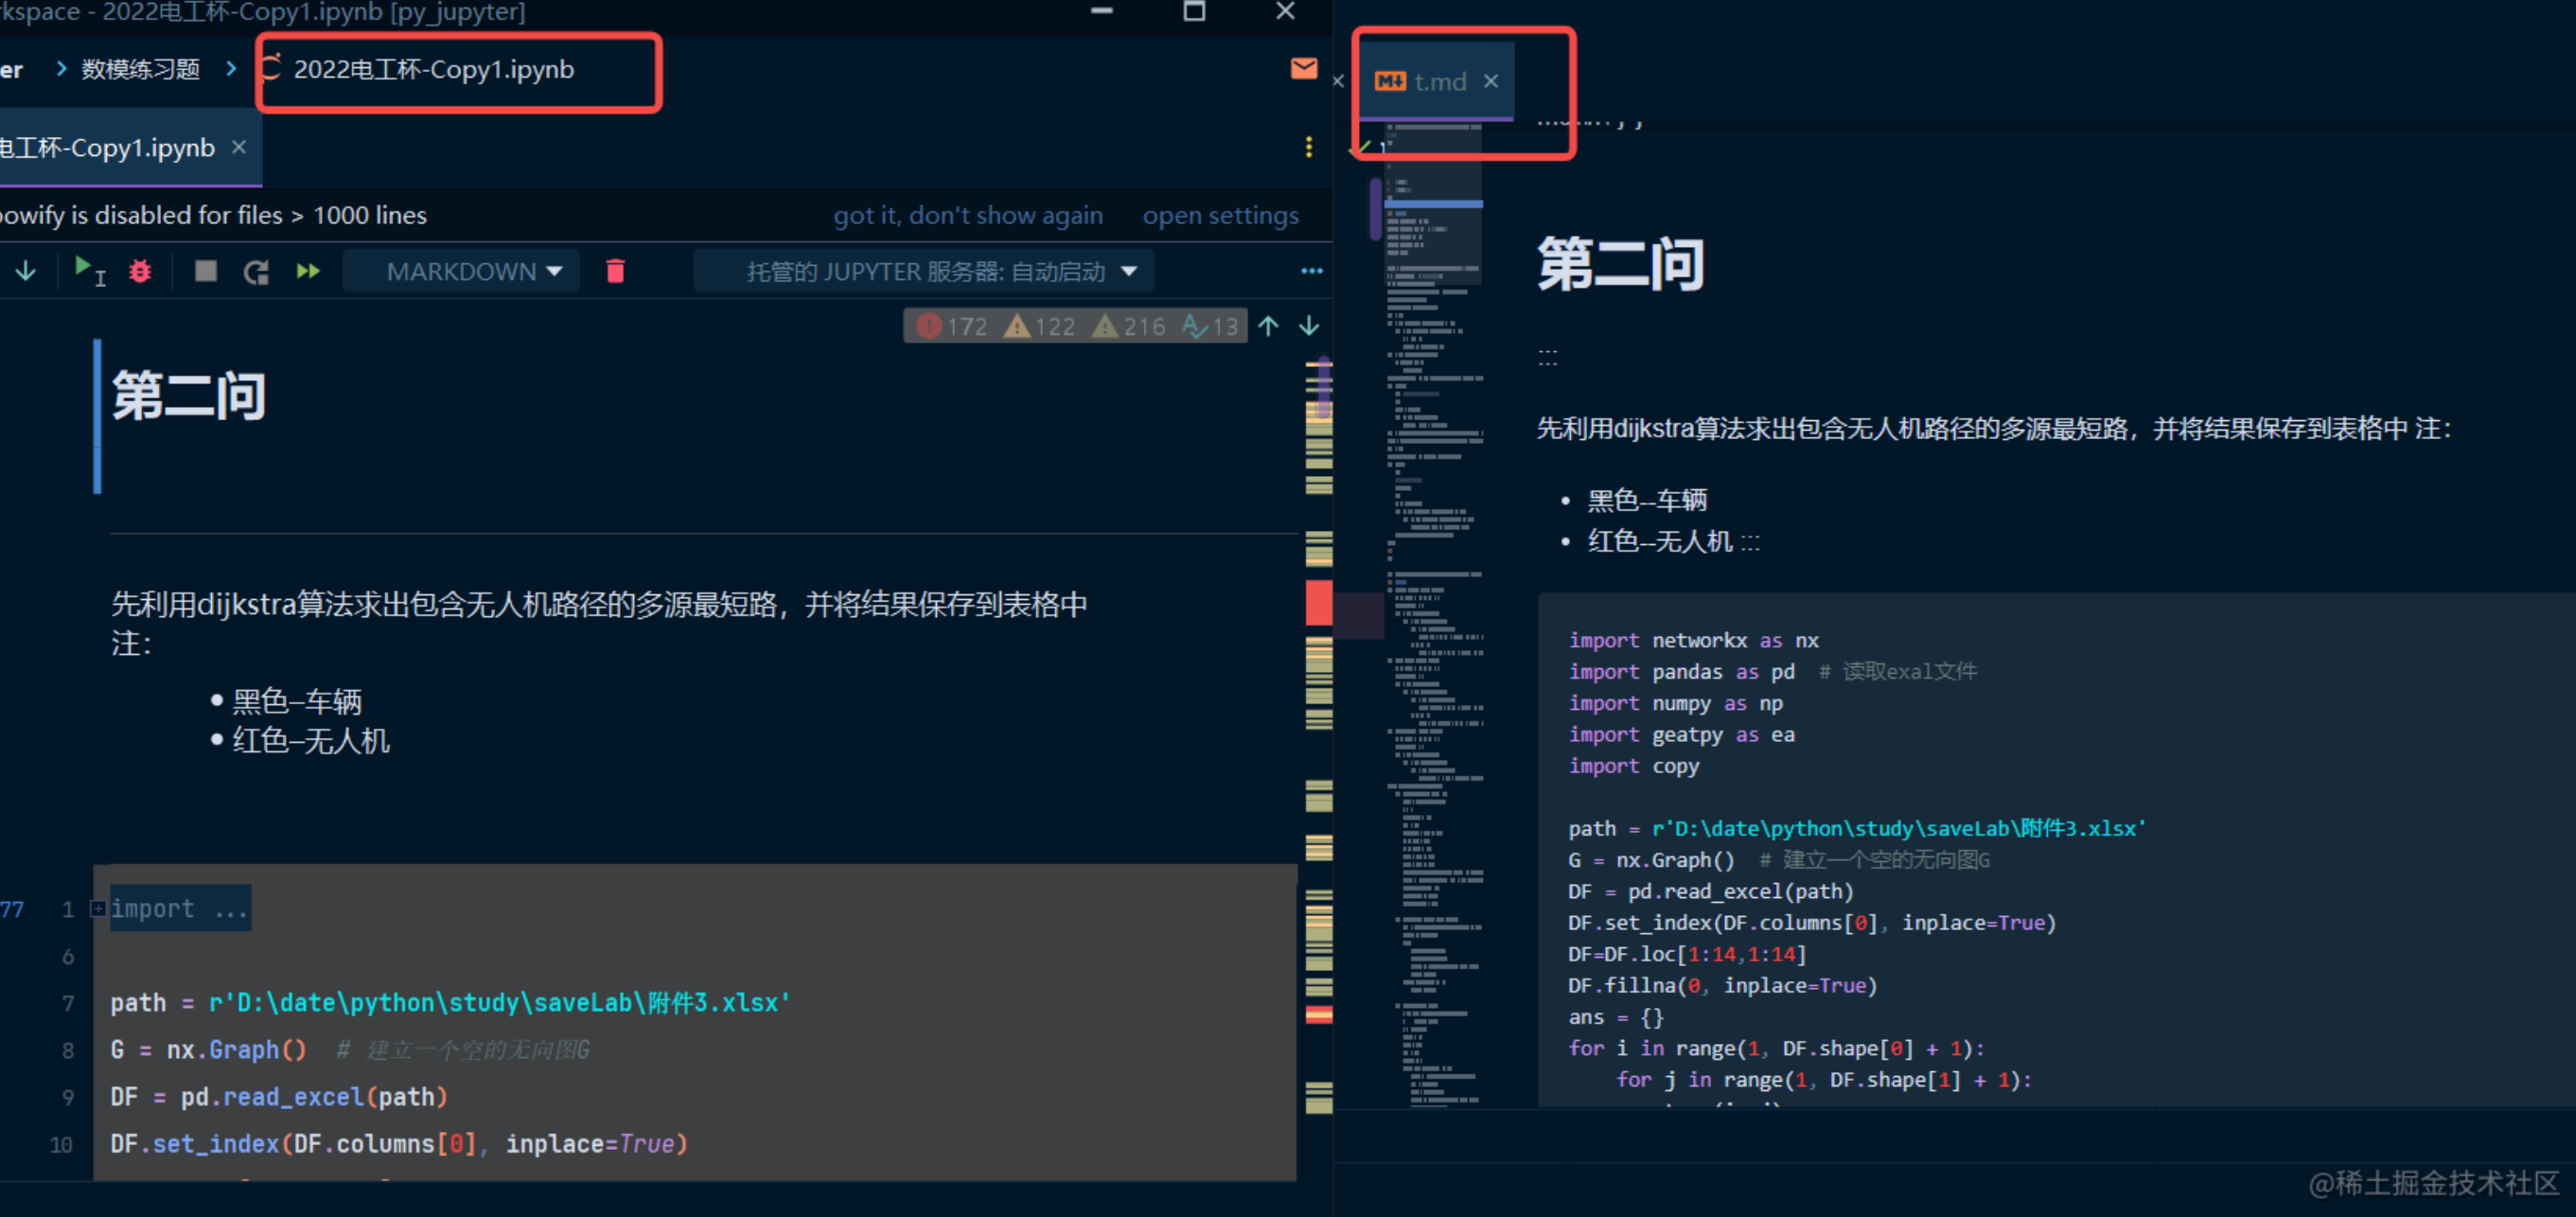2576x1217 pixels.
Task: Move cell down with arrow icon
Action: (x=26, y=271)
